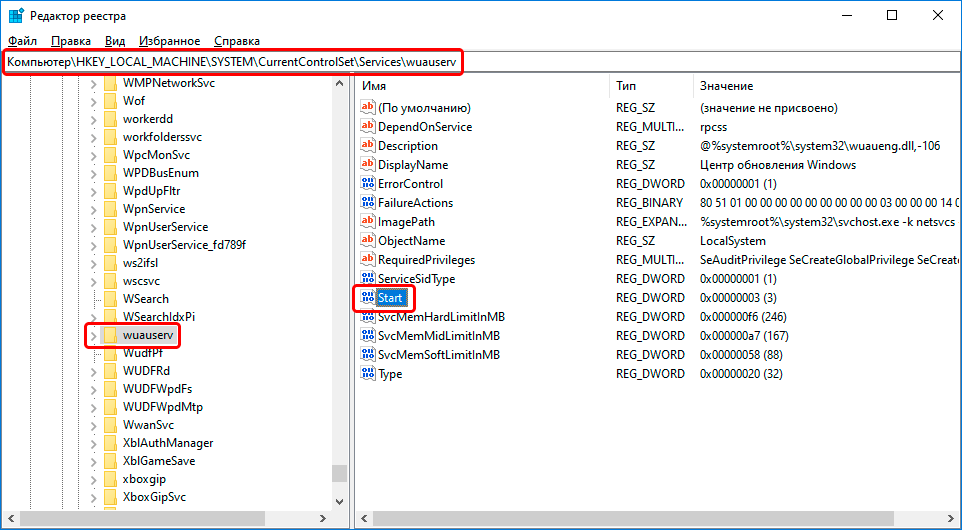Select the DWORD icon of SvcMemHardLimitInMB

[x=367, y=317]
